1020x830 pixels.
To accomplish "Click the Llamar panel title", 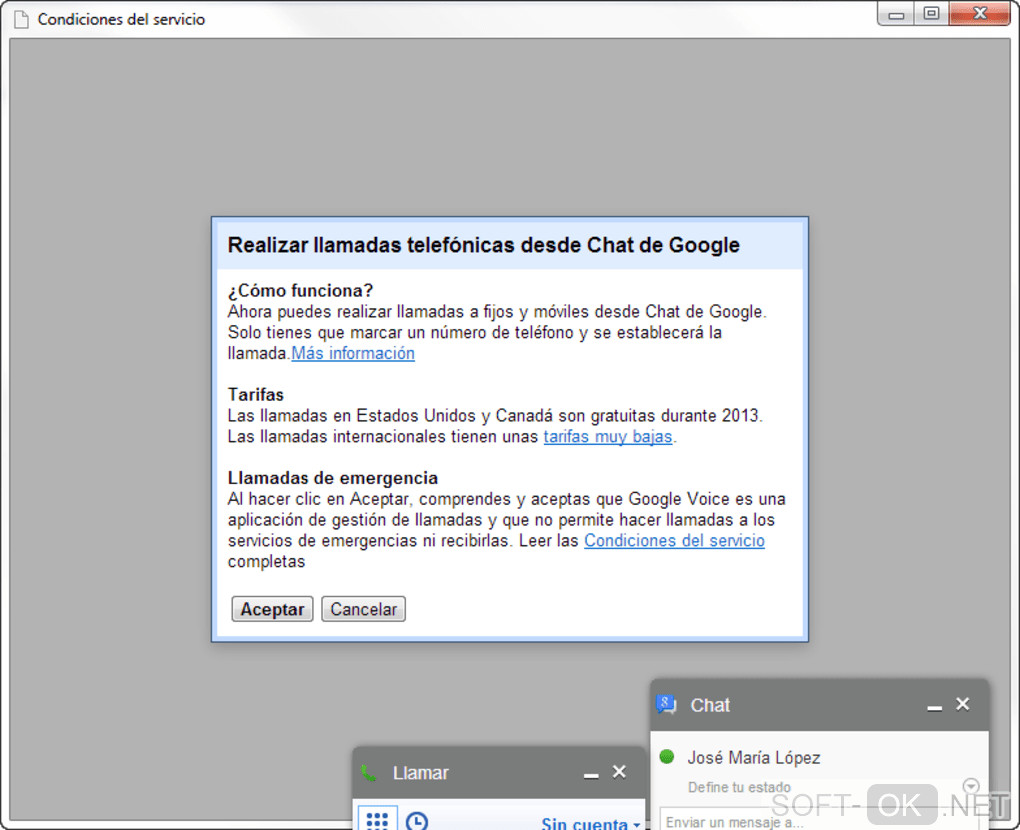I will 420,773.
